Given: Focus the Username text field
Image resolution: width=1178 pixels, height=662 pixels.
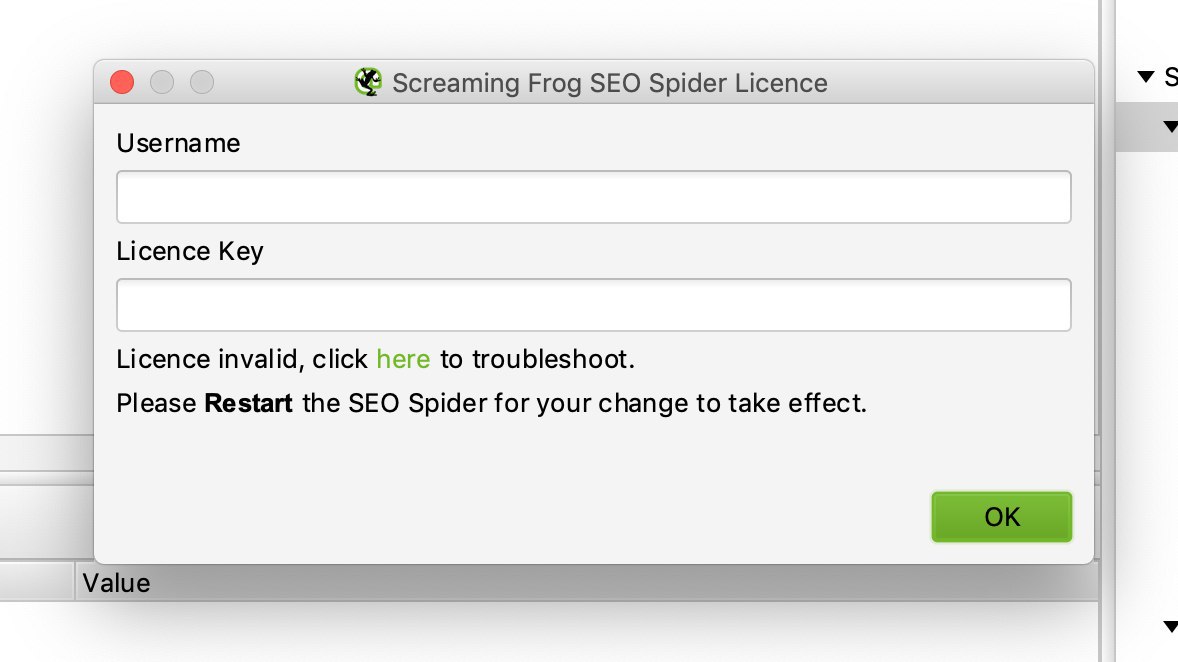Looking at the screenshot, I should [594, 197].
